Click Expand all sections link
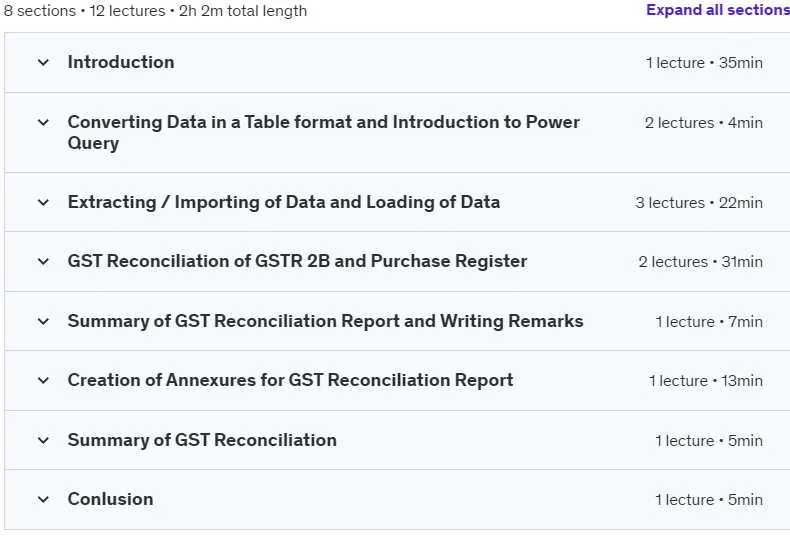The width and height of the screenshot is (790, 536). [718, 10]
